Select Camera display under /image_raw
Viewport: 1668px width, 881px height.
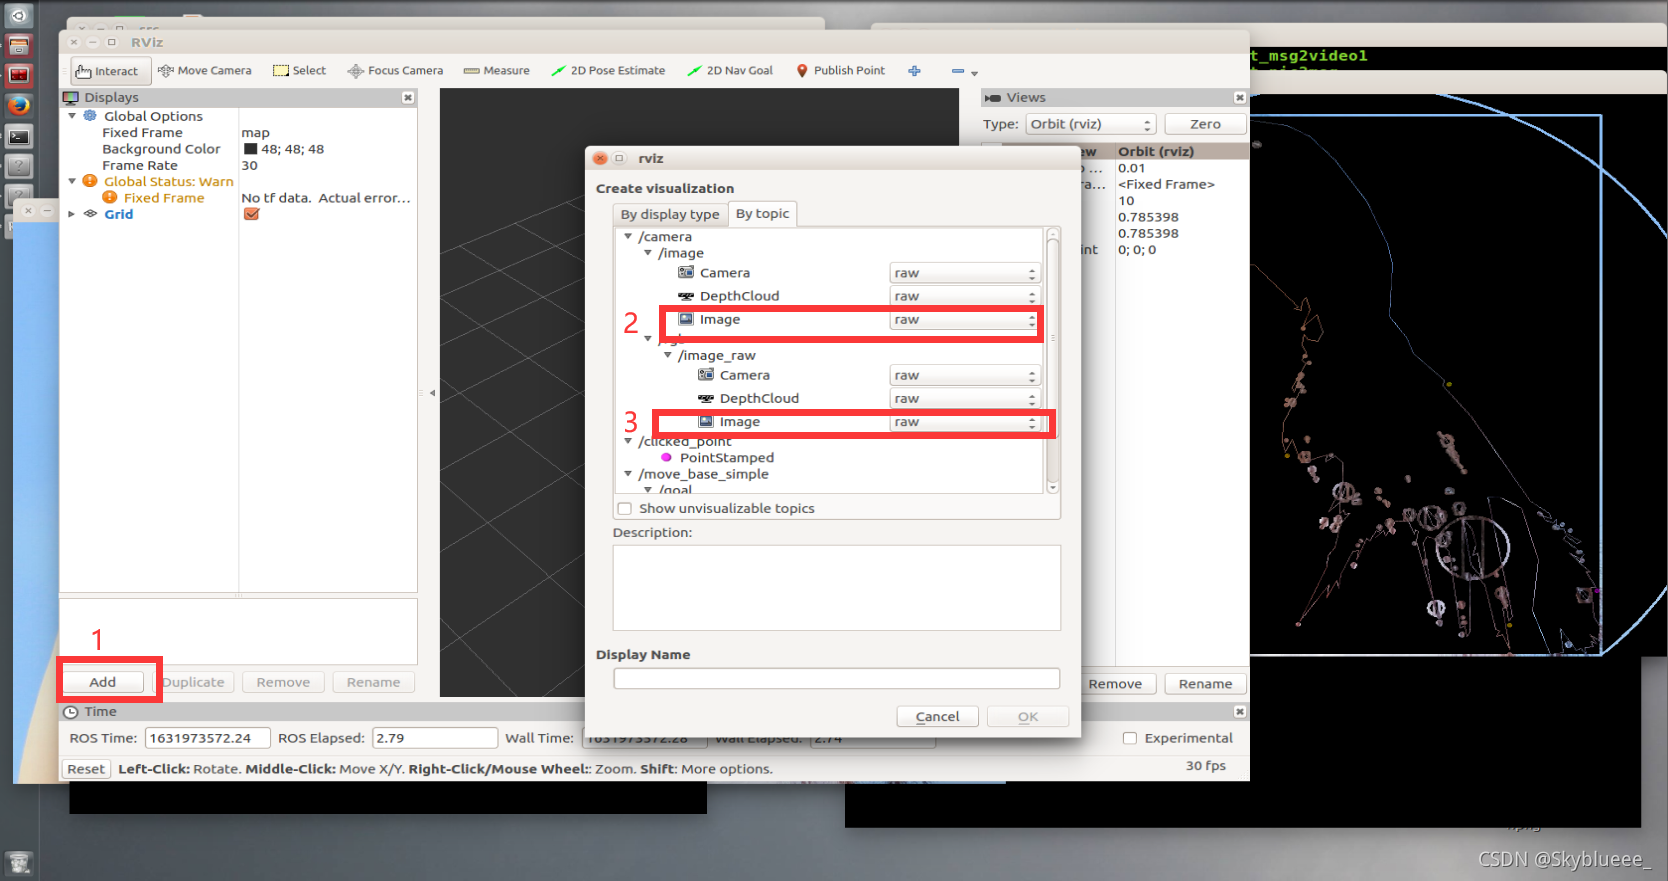point(744,375)
